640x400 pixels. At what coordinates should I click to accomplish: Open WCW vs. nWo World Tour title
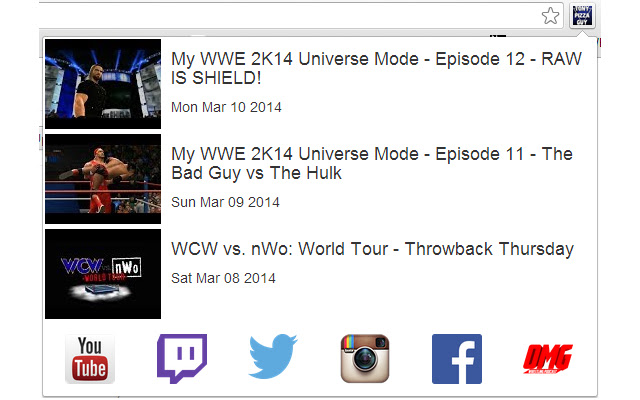(372, 249)
